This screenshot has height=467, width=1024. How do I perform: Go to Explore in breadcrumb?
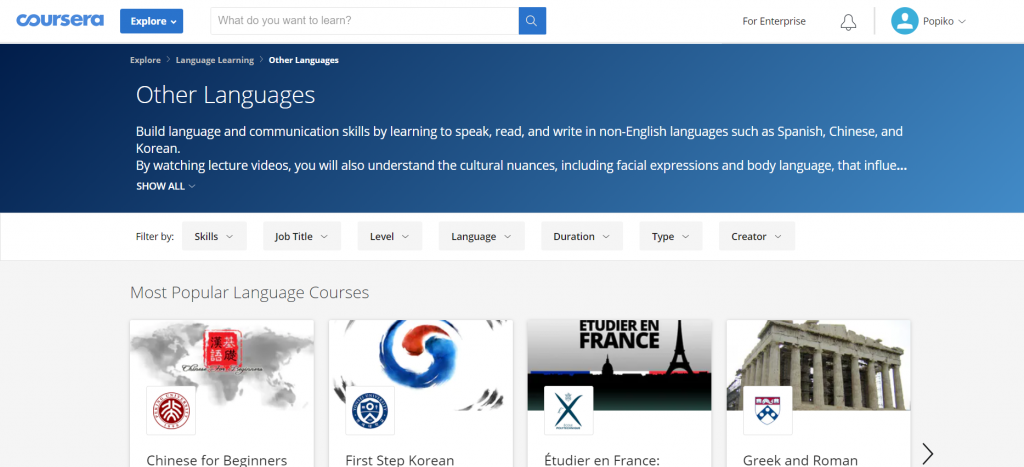tap(145, 60)
